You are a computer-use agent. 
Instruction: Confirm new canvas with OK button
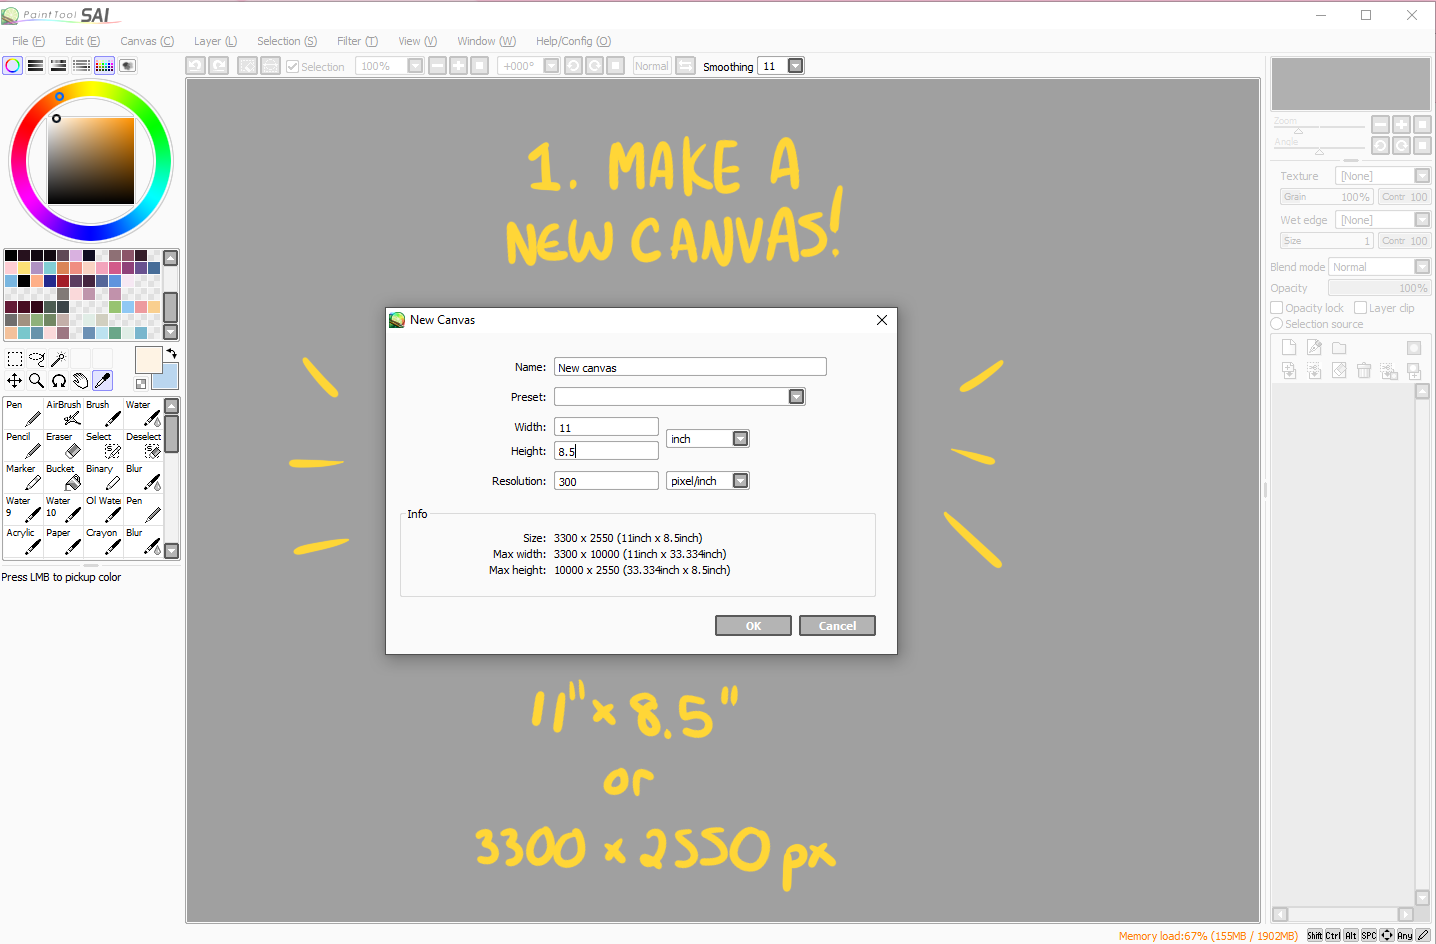[753, 626]
